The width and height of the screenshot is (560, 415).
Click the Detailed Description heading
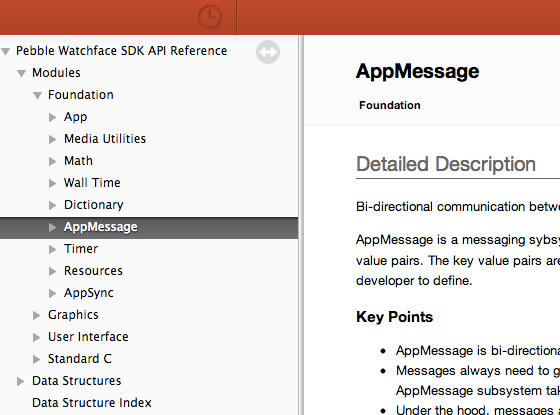point(446,164)
